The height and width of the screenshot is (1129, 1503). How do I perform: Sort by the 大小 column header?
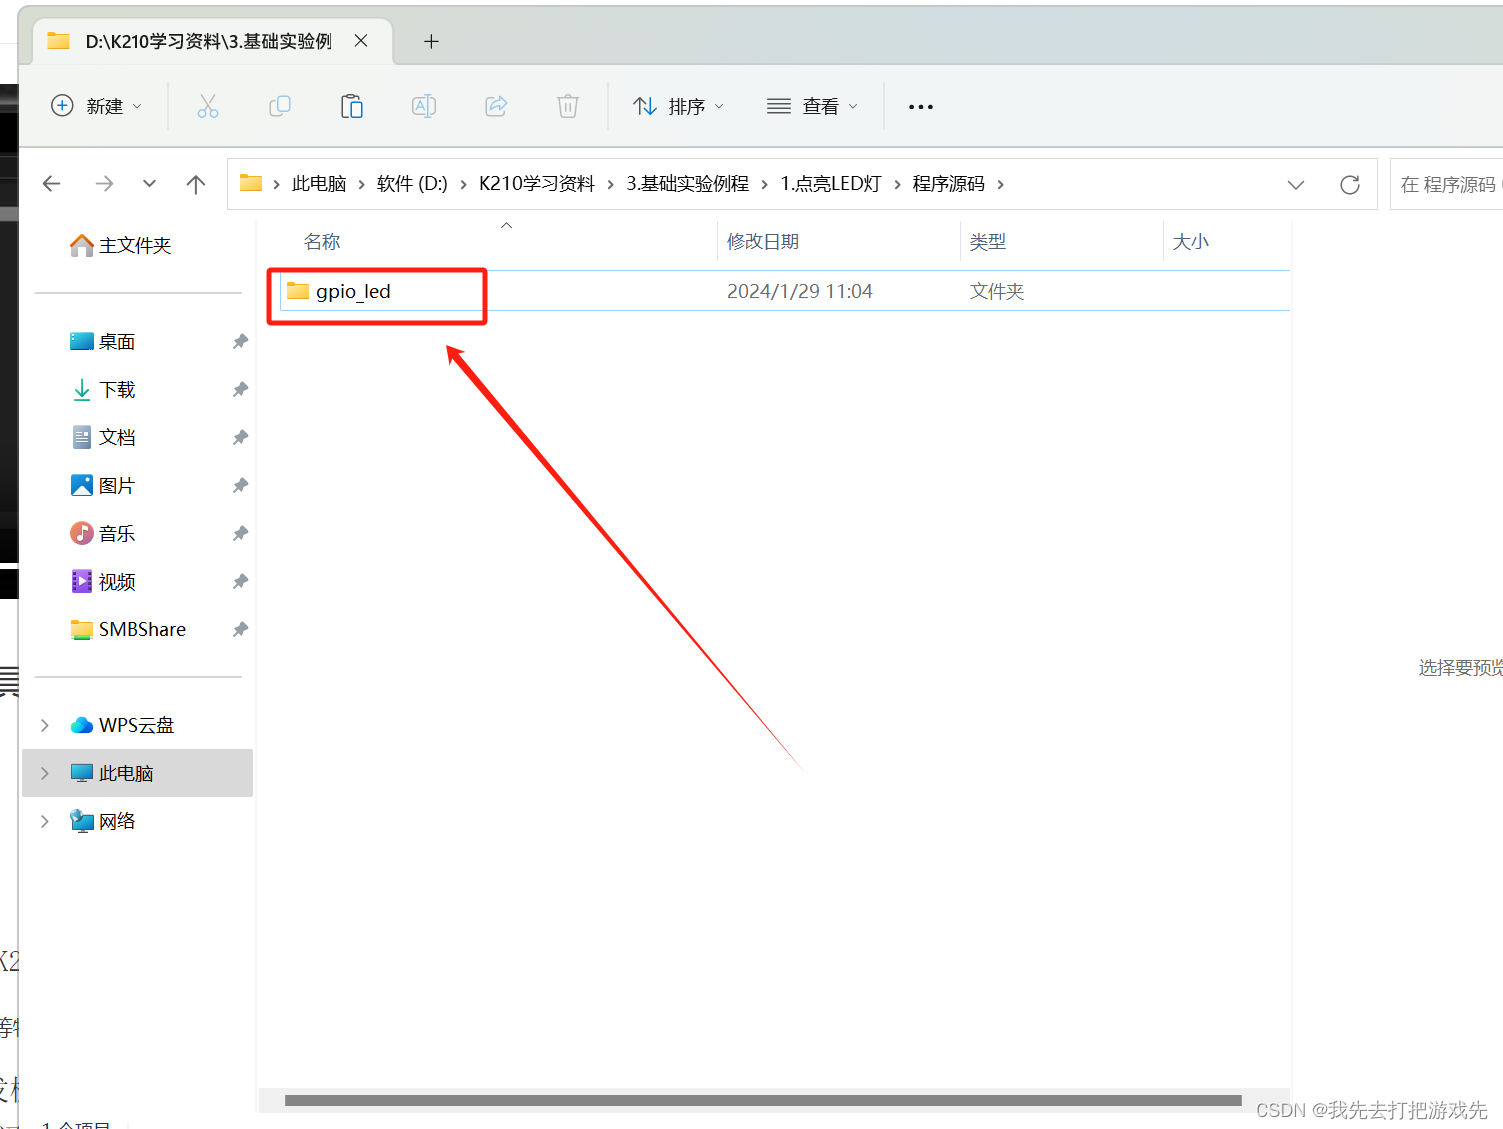(1191, 242)
